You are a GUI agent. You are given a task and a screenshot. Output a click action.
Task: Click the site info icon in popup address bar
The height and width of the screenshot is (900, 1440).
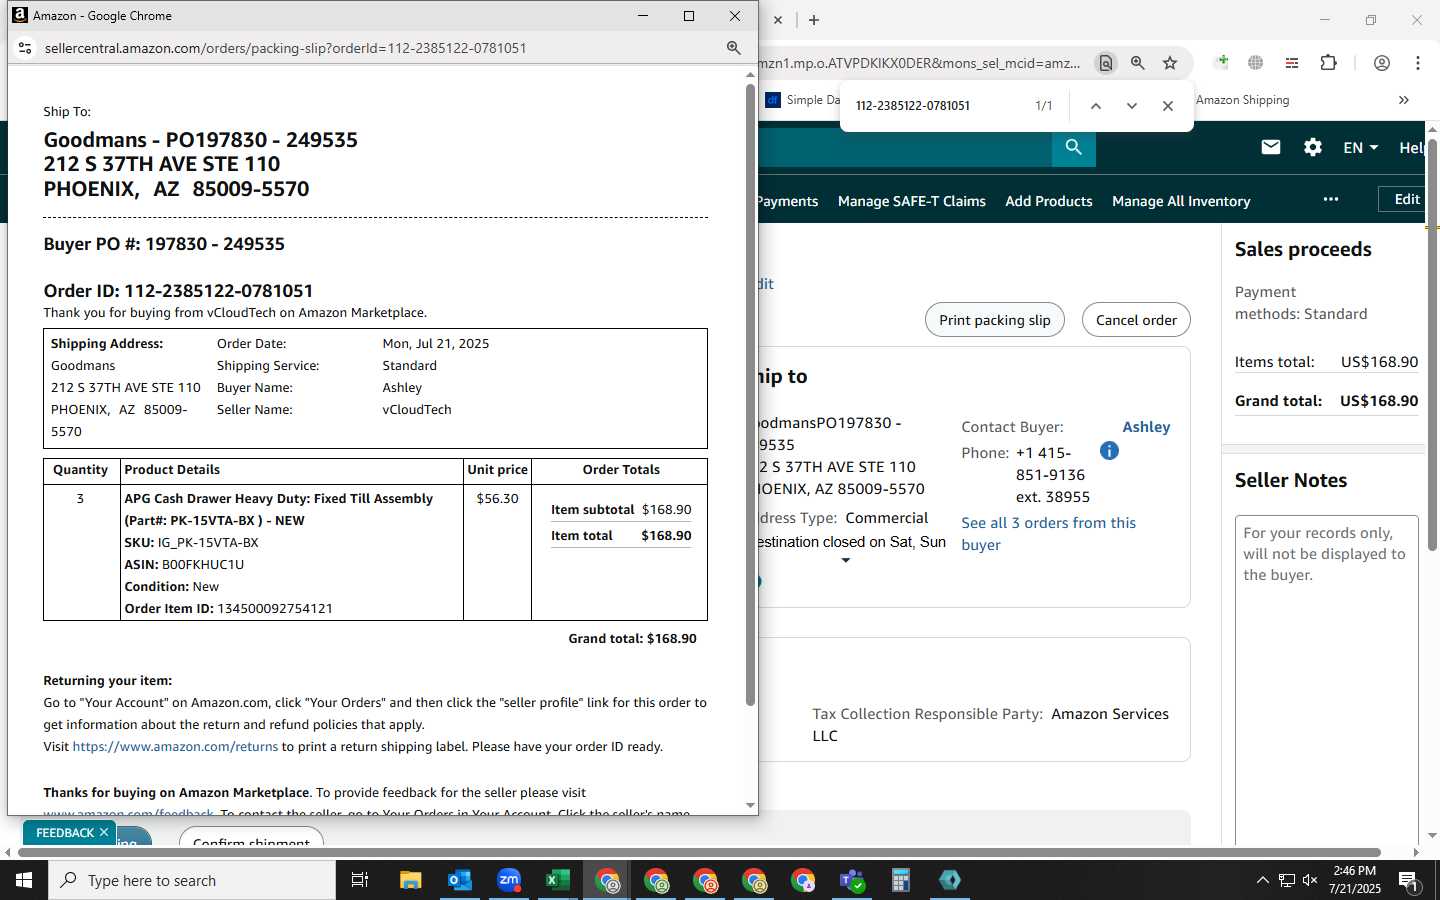25,48
